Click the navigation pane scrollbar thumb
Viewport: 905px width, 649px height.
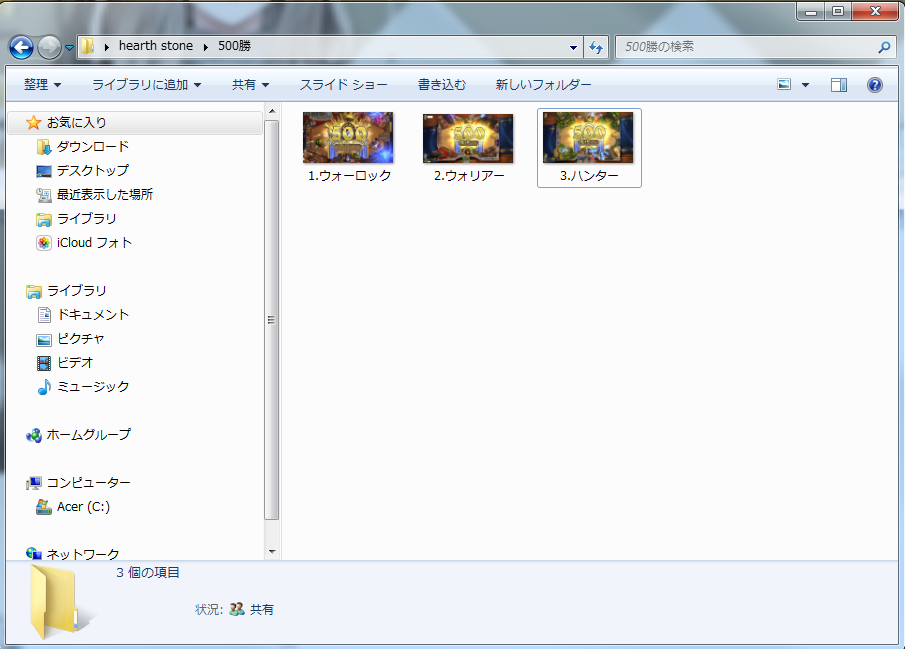(272, 320)
